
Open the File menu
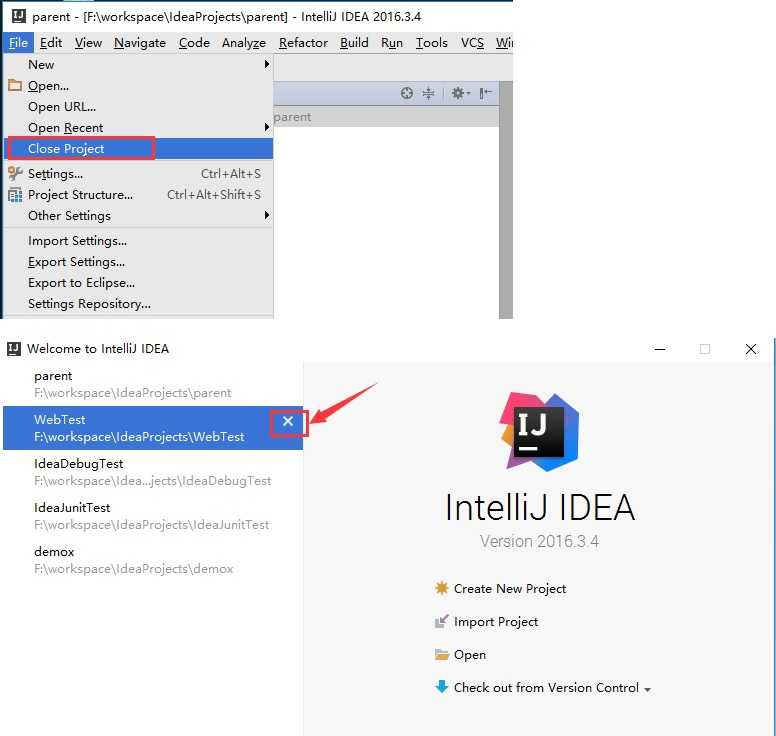18,43
